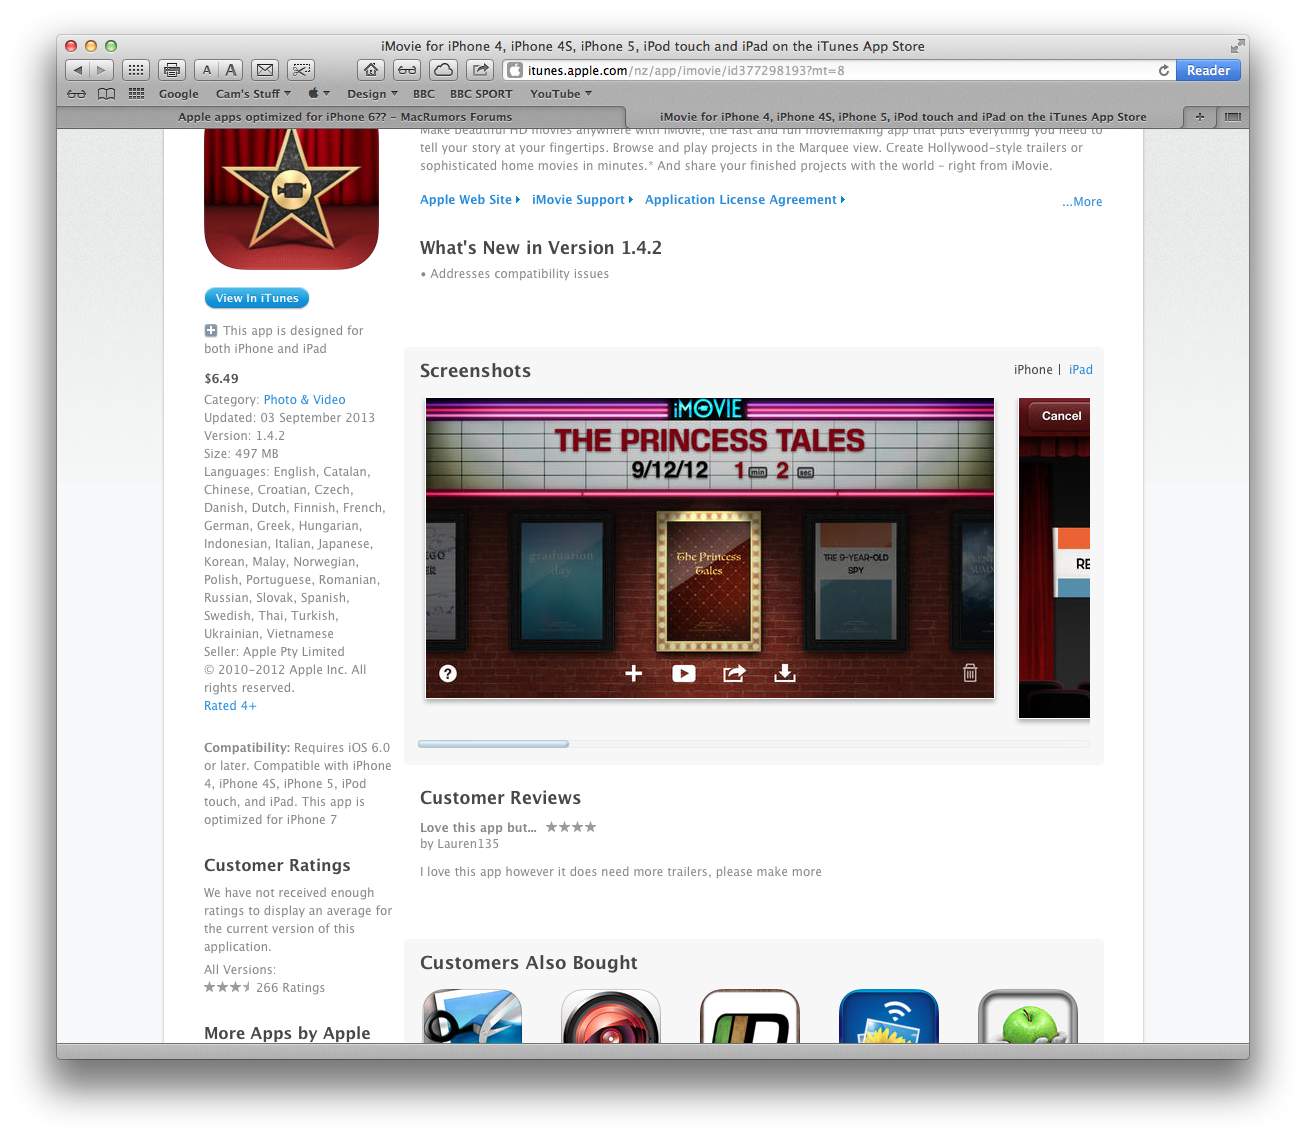The image size is (1306, 1138).
Task: Click the iMovie marquee screenshot image
Action: coord(710,548)
